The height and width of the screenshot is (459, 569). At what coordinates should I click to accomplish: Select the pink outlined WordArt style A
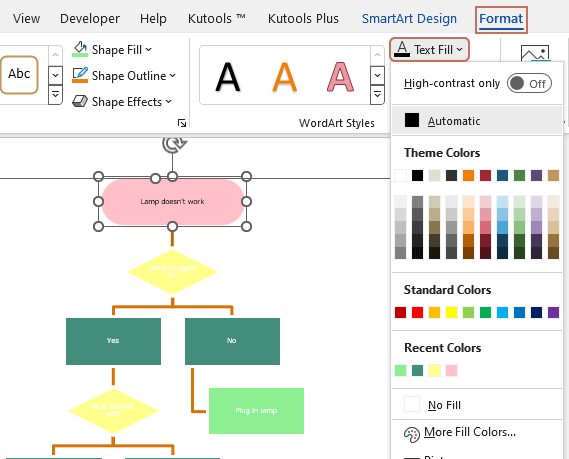pos(340,77)
